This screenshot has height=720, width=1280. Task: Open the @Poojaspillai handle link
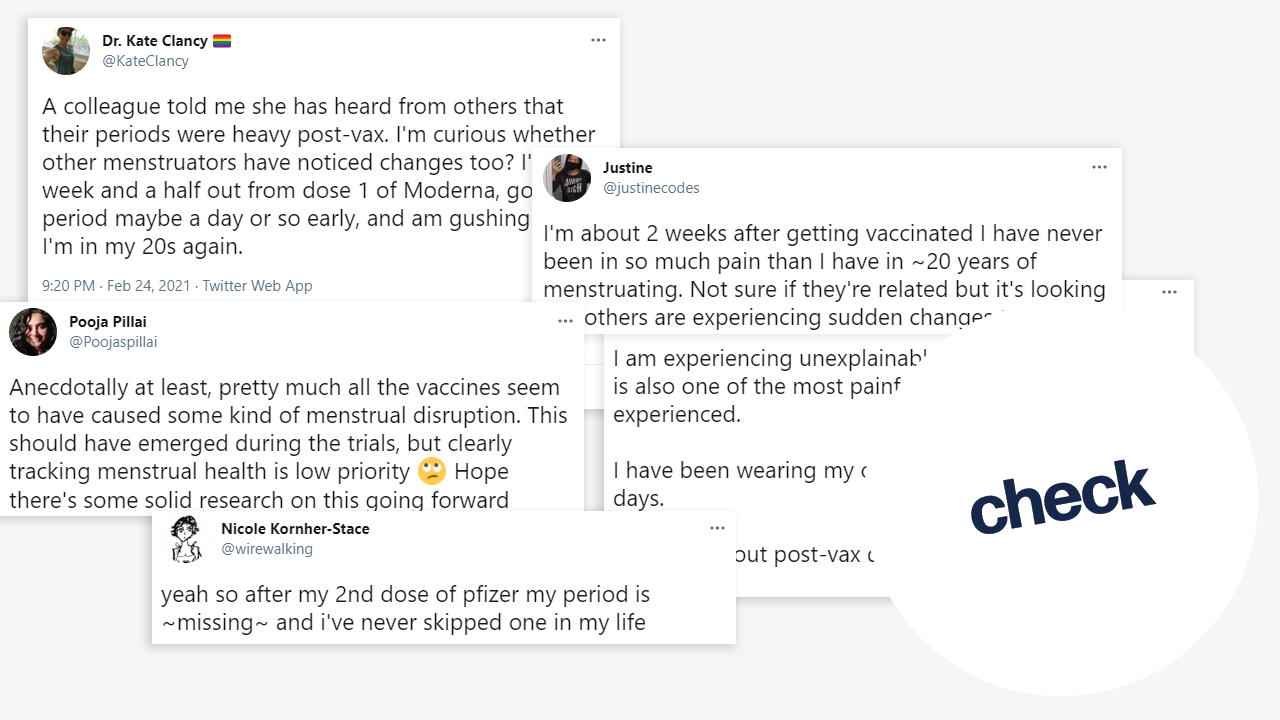[x=113, y=342]
